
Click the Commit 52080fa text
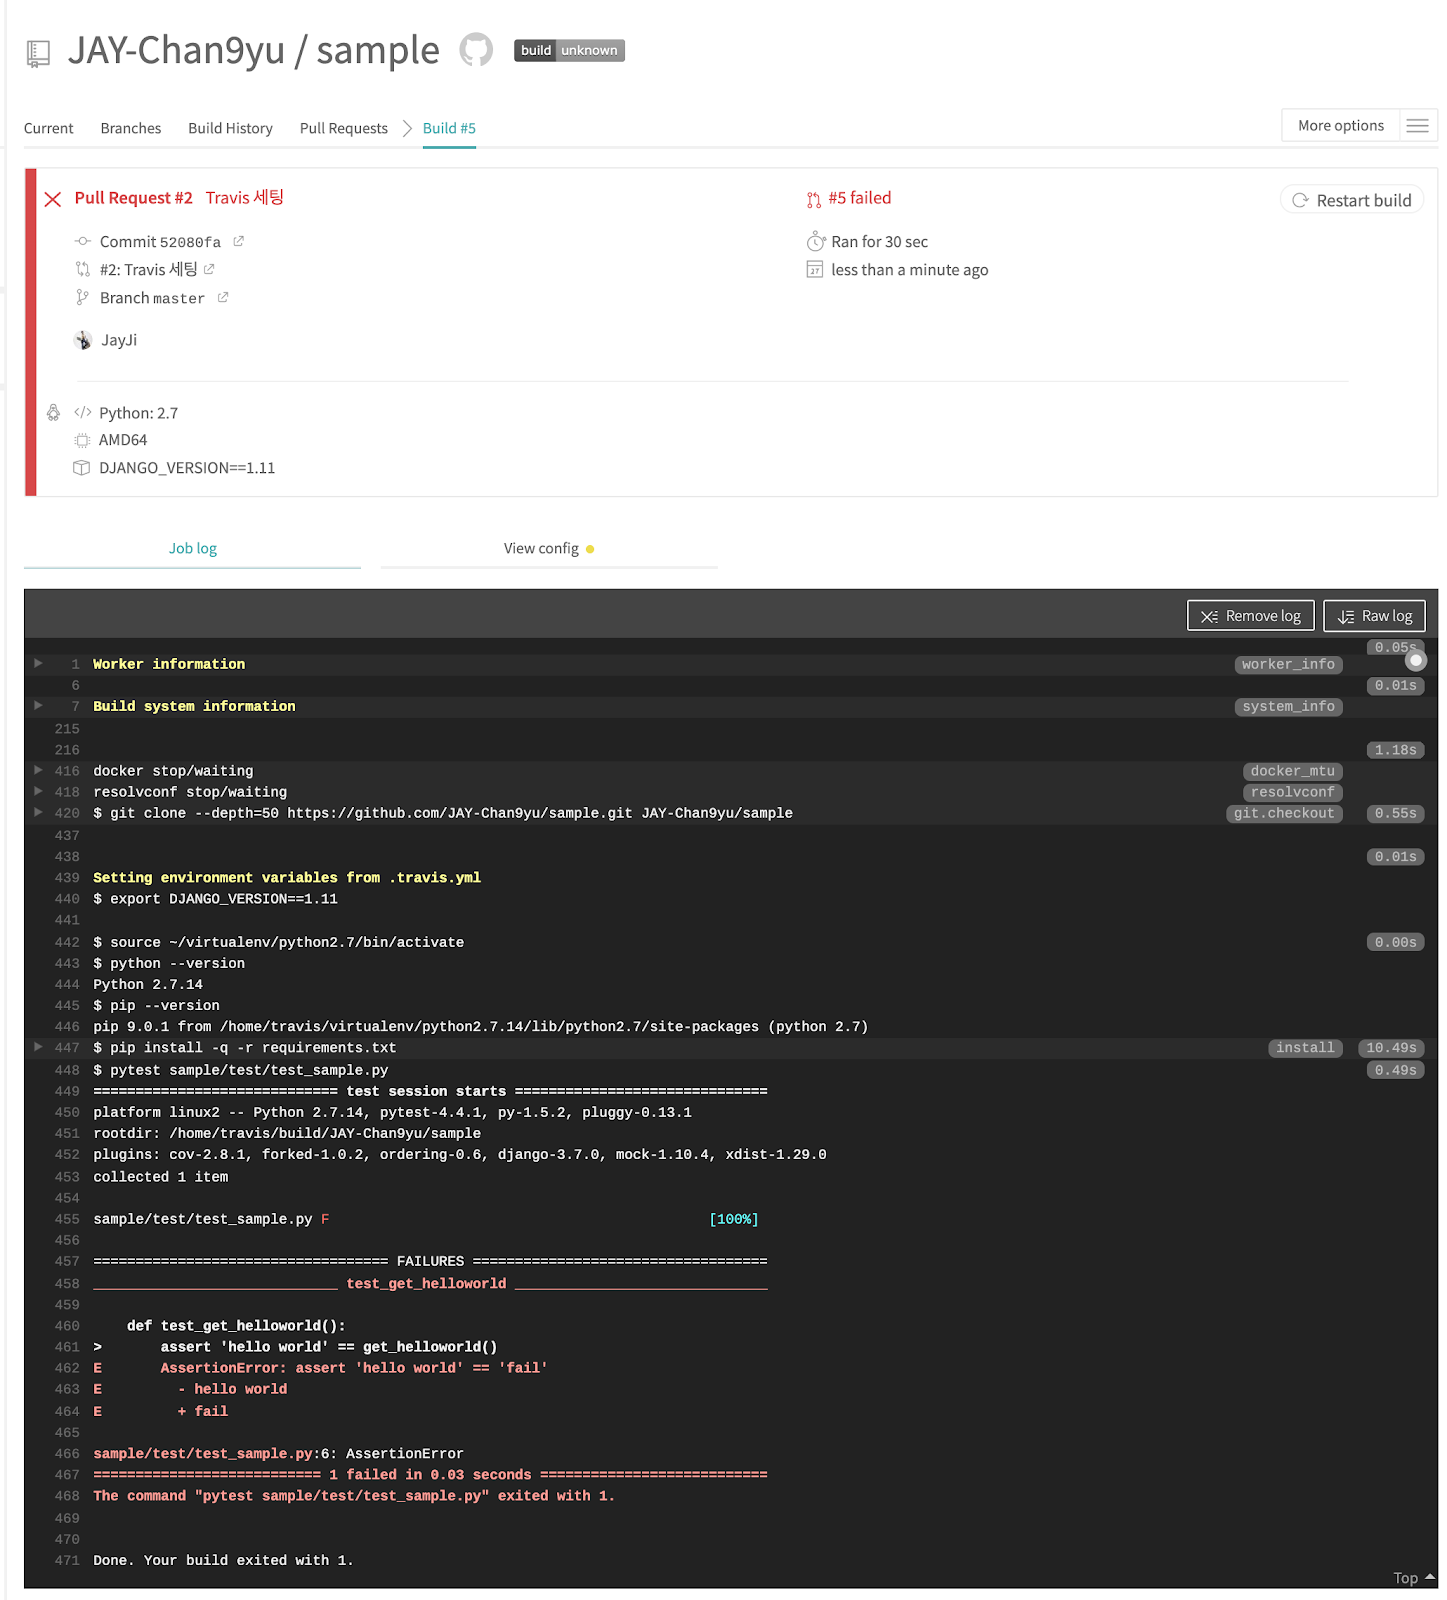click(x=160, y=241)
